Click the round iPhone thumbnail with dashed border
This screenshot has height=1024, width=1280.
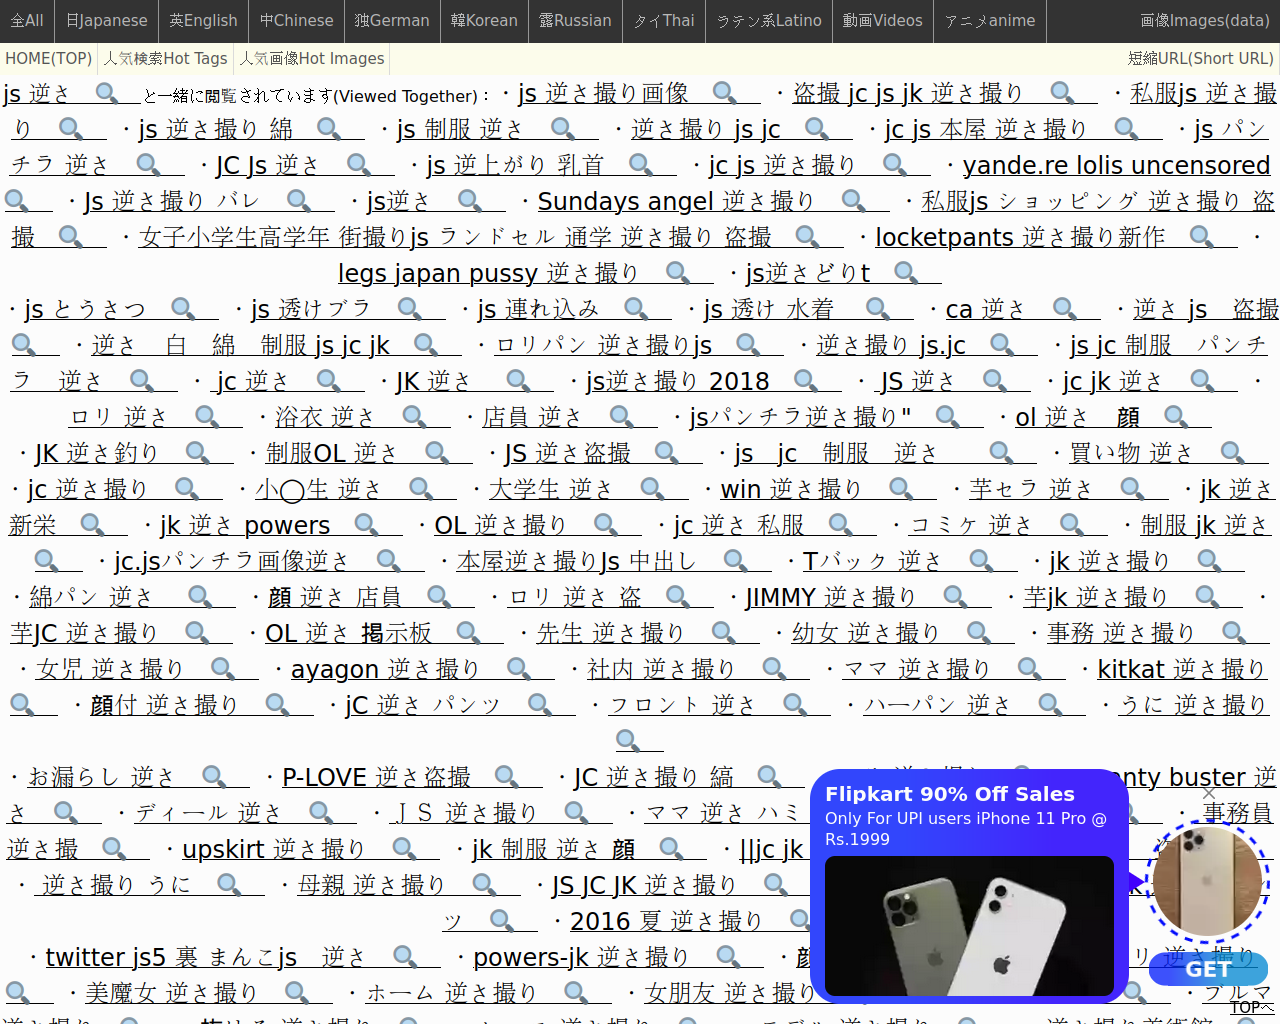coord(1207,881)
